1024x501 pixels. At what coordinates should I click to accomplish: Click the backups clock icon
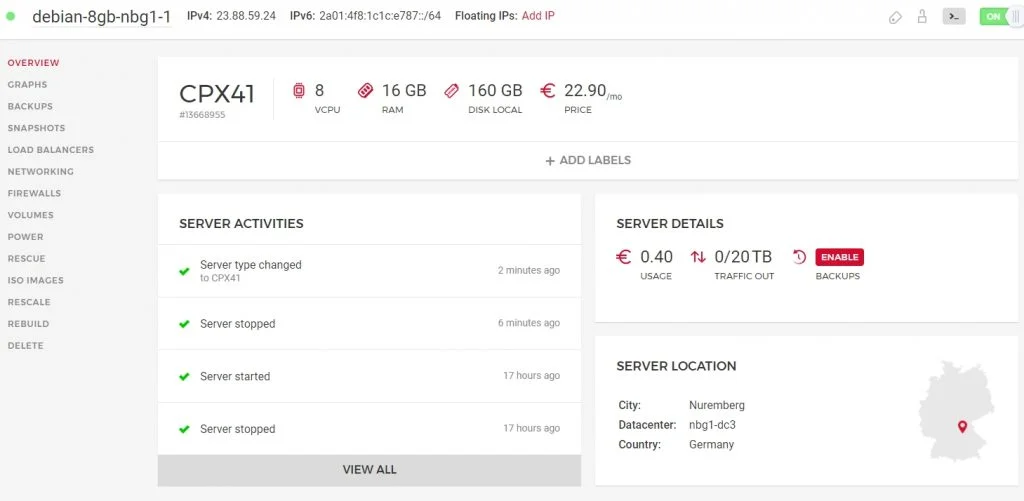[x=799, y=257]
